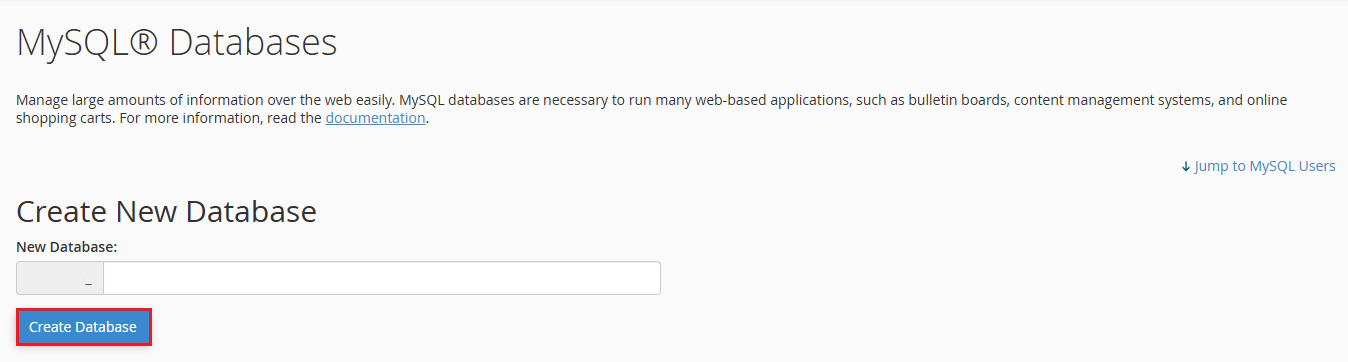Click the words 'MySQL Users' in the jump link
Screen dimensions: 1348x362
[x=1292, y=166]
